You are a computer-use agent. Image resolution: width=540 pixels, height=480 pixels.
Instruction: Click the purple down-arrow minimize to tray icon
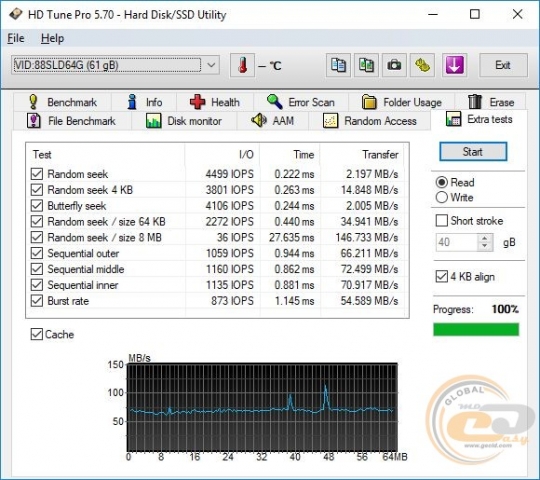click(x=455, y=65)
